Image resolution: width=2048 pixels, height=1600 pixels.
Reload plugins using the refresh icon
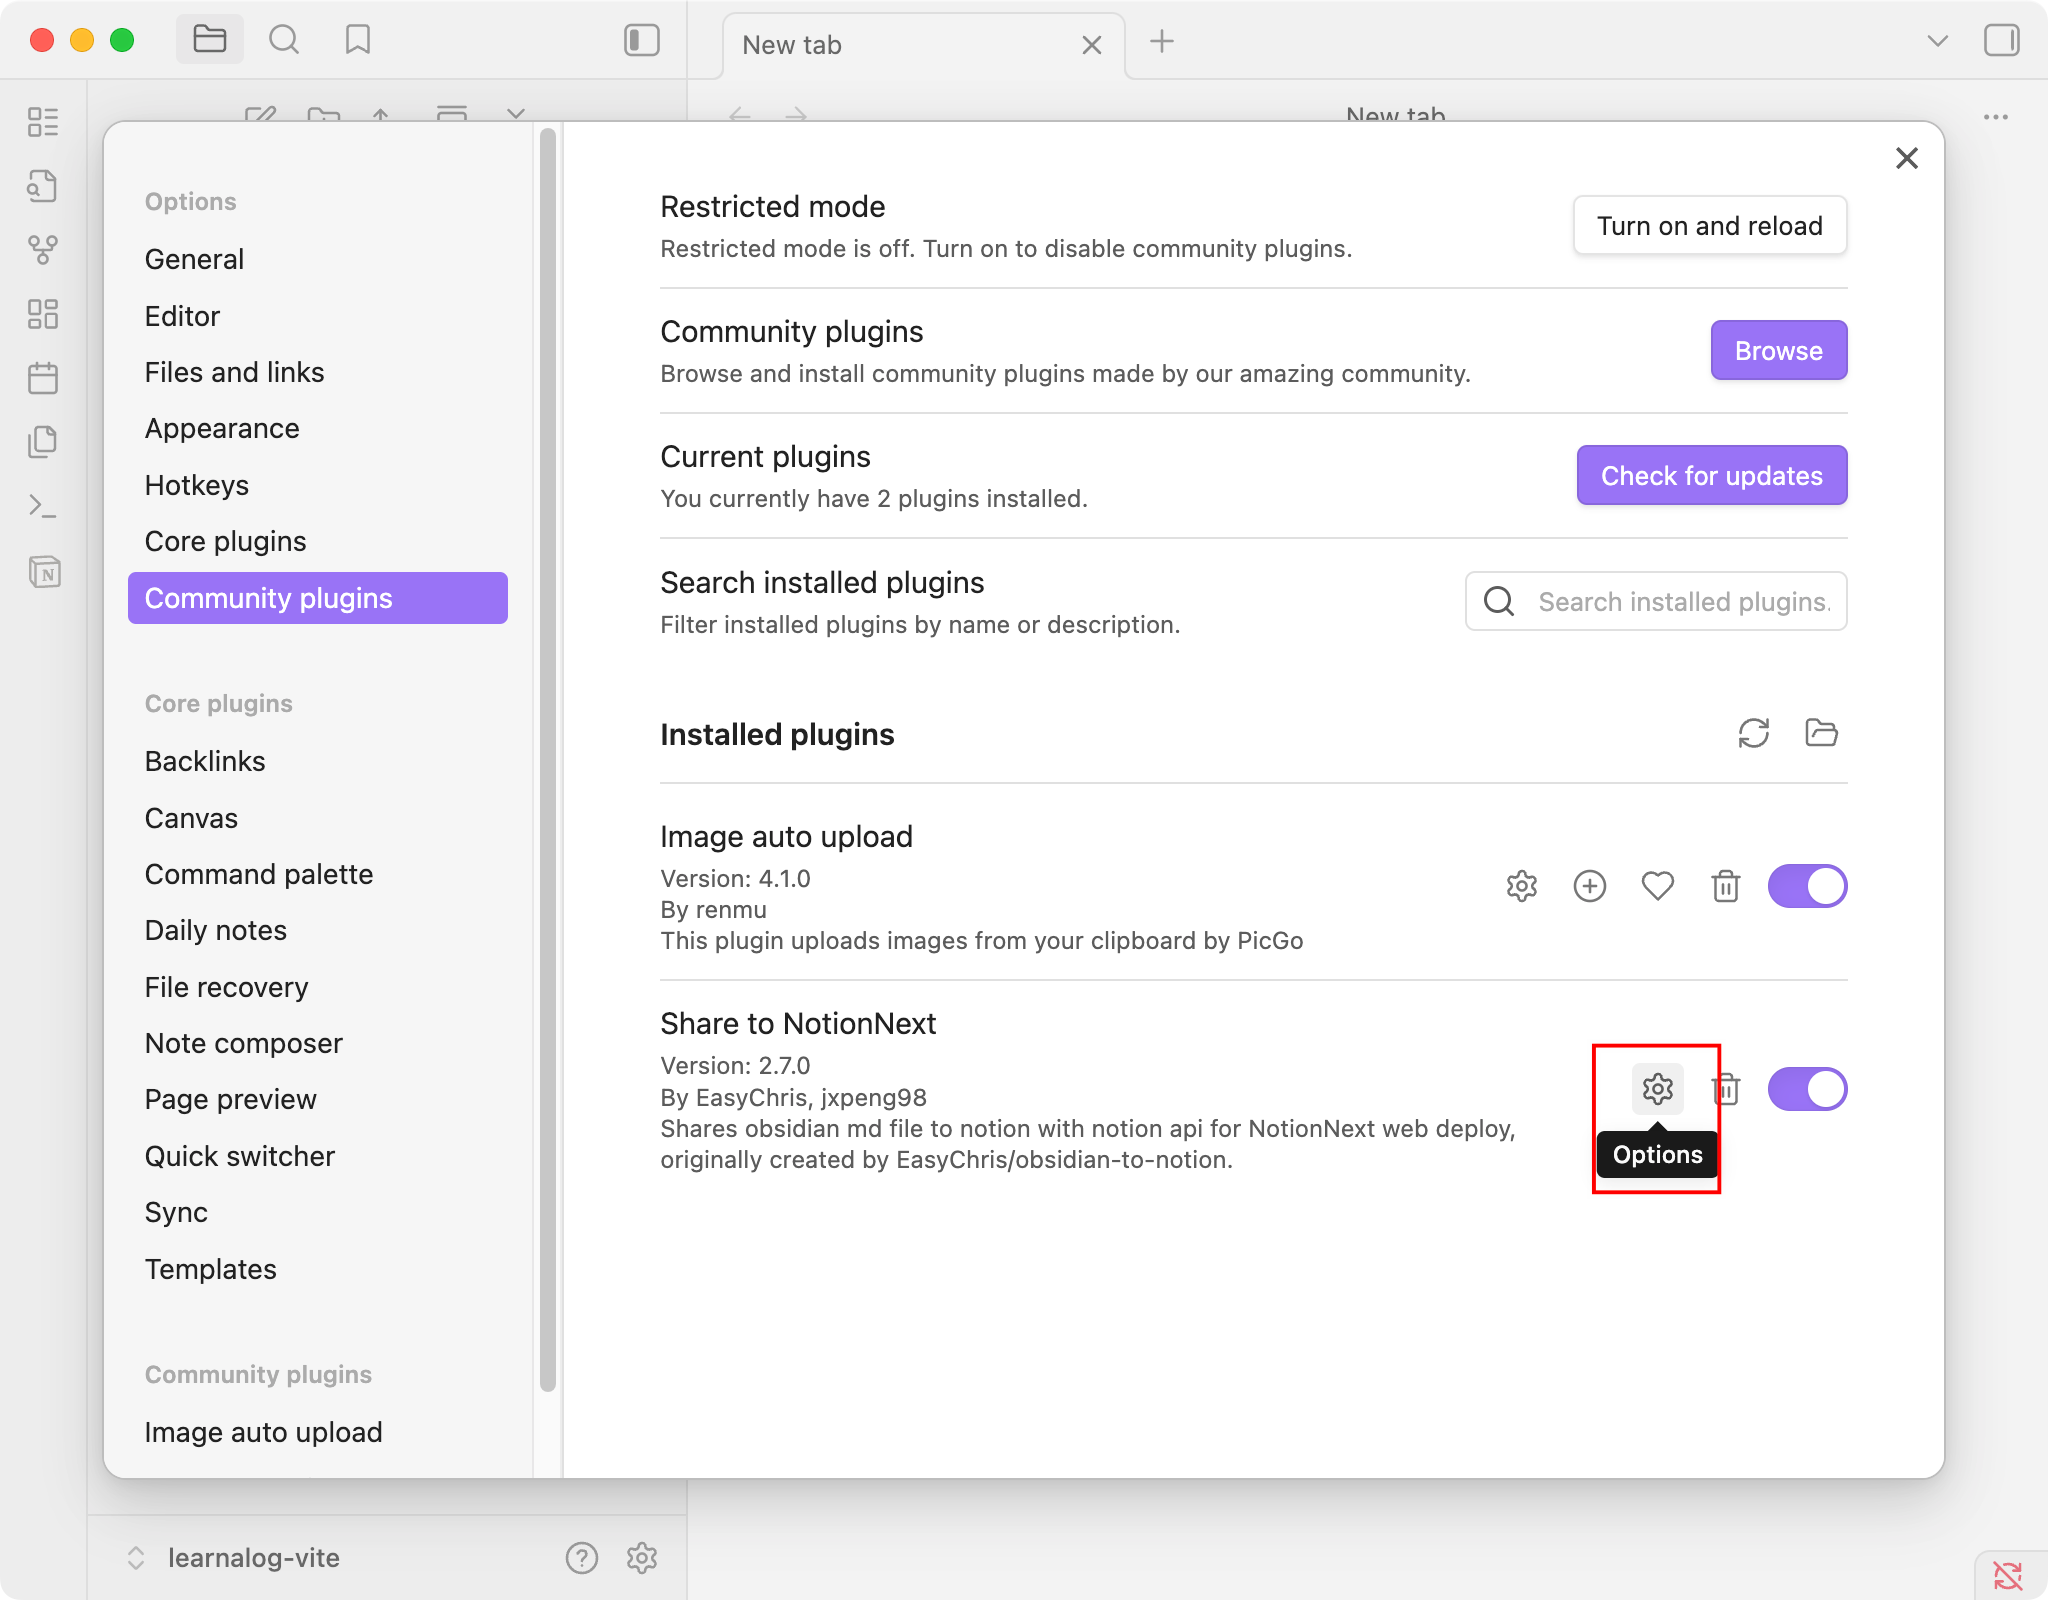point(1755,734)
